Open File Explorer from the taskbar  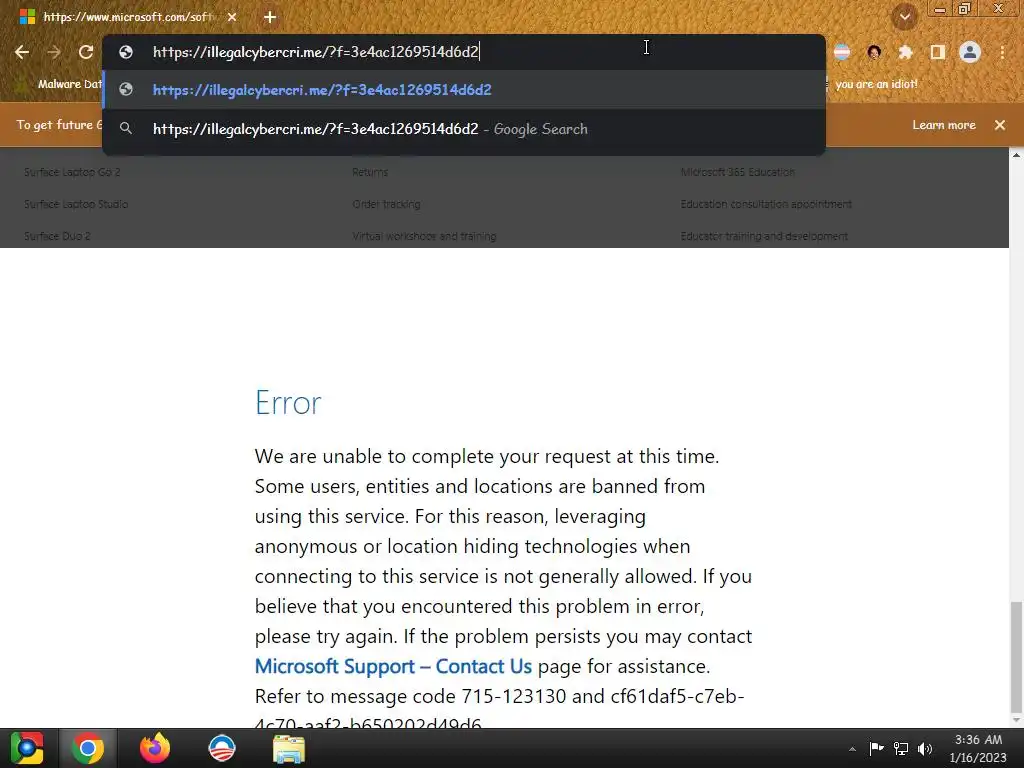tap(288, 748)
